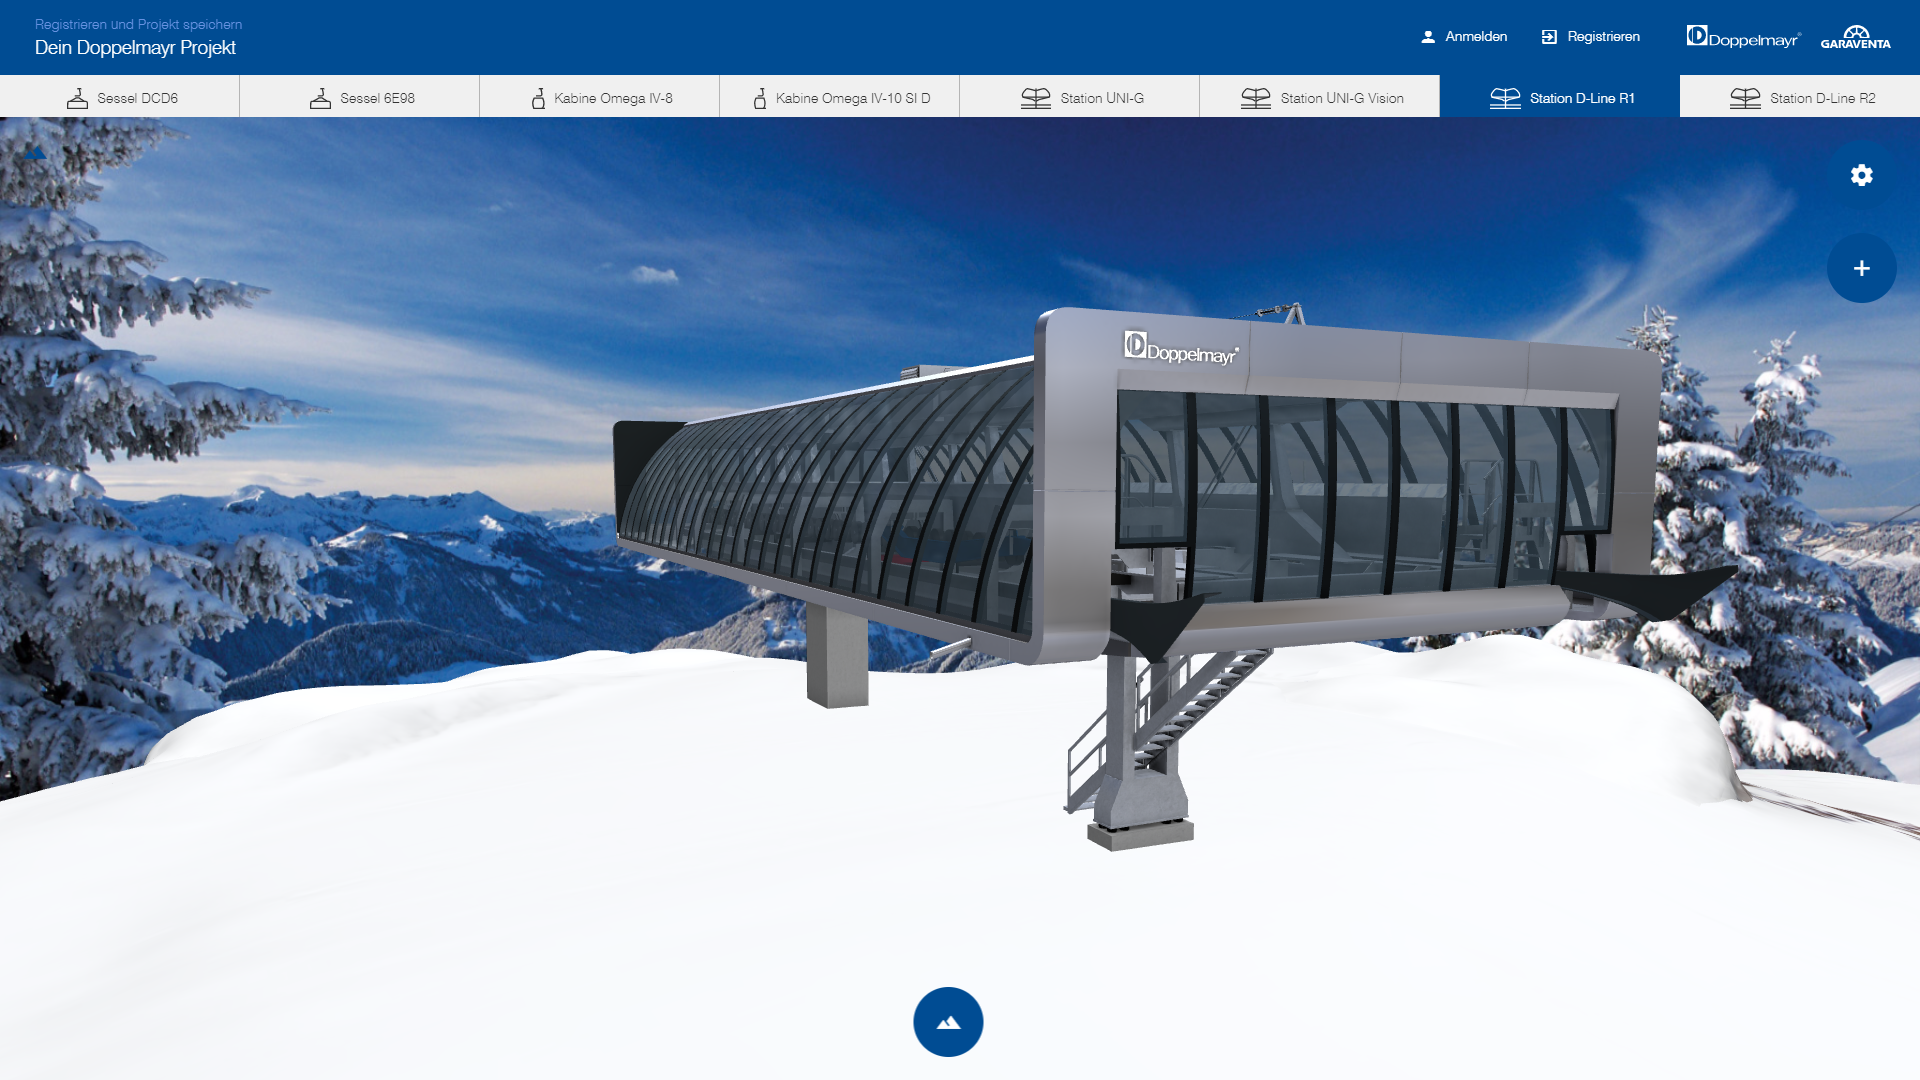Click 'Registrieren und Projekt speichern' link
Viewport: 1920px width, 1080px height.
tap(138, 24)
